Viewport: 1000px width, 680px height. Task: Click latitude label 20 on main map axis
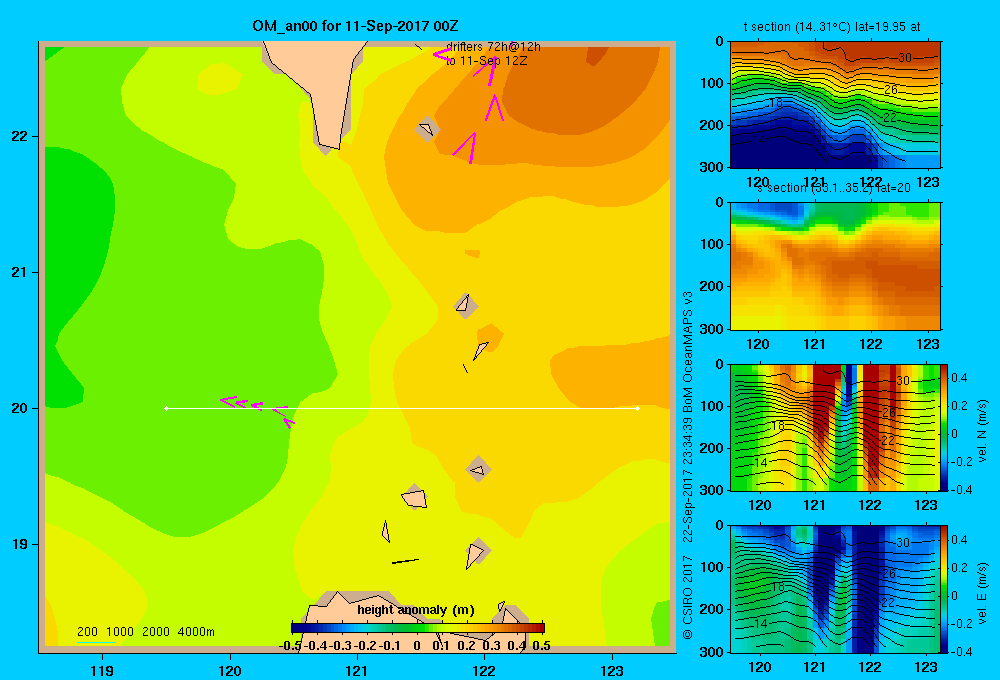(x=19, y=408)
